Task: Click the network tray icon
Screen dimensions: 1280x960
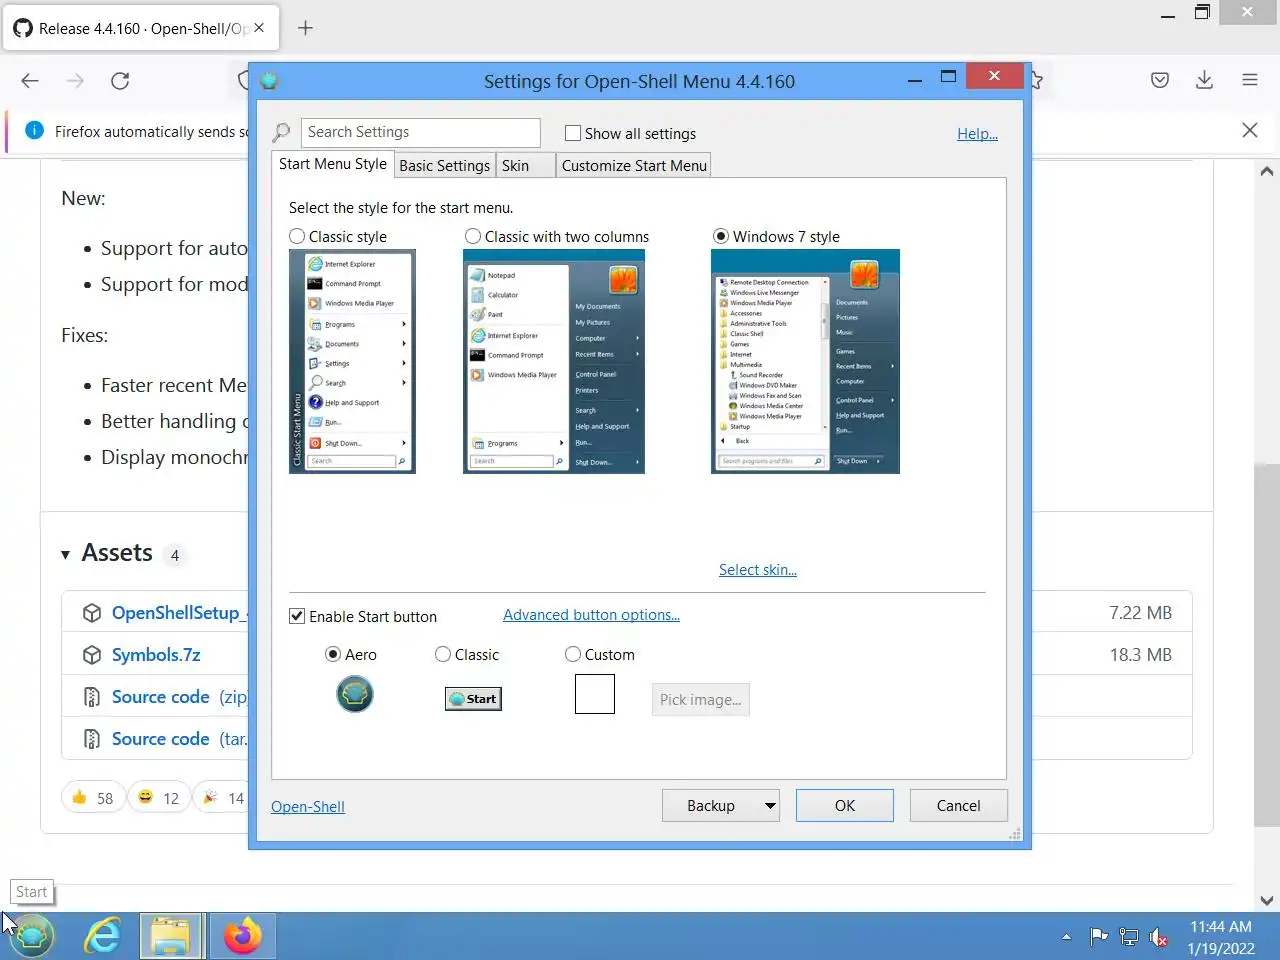Action: tap(1129, 937)
